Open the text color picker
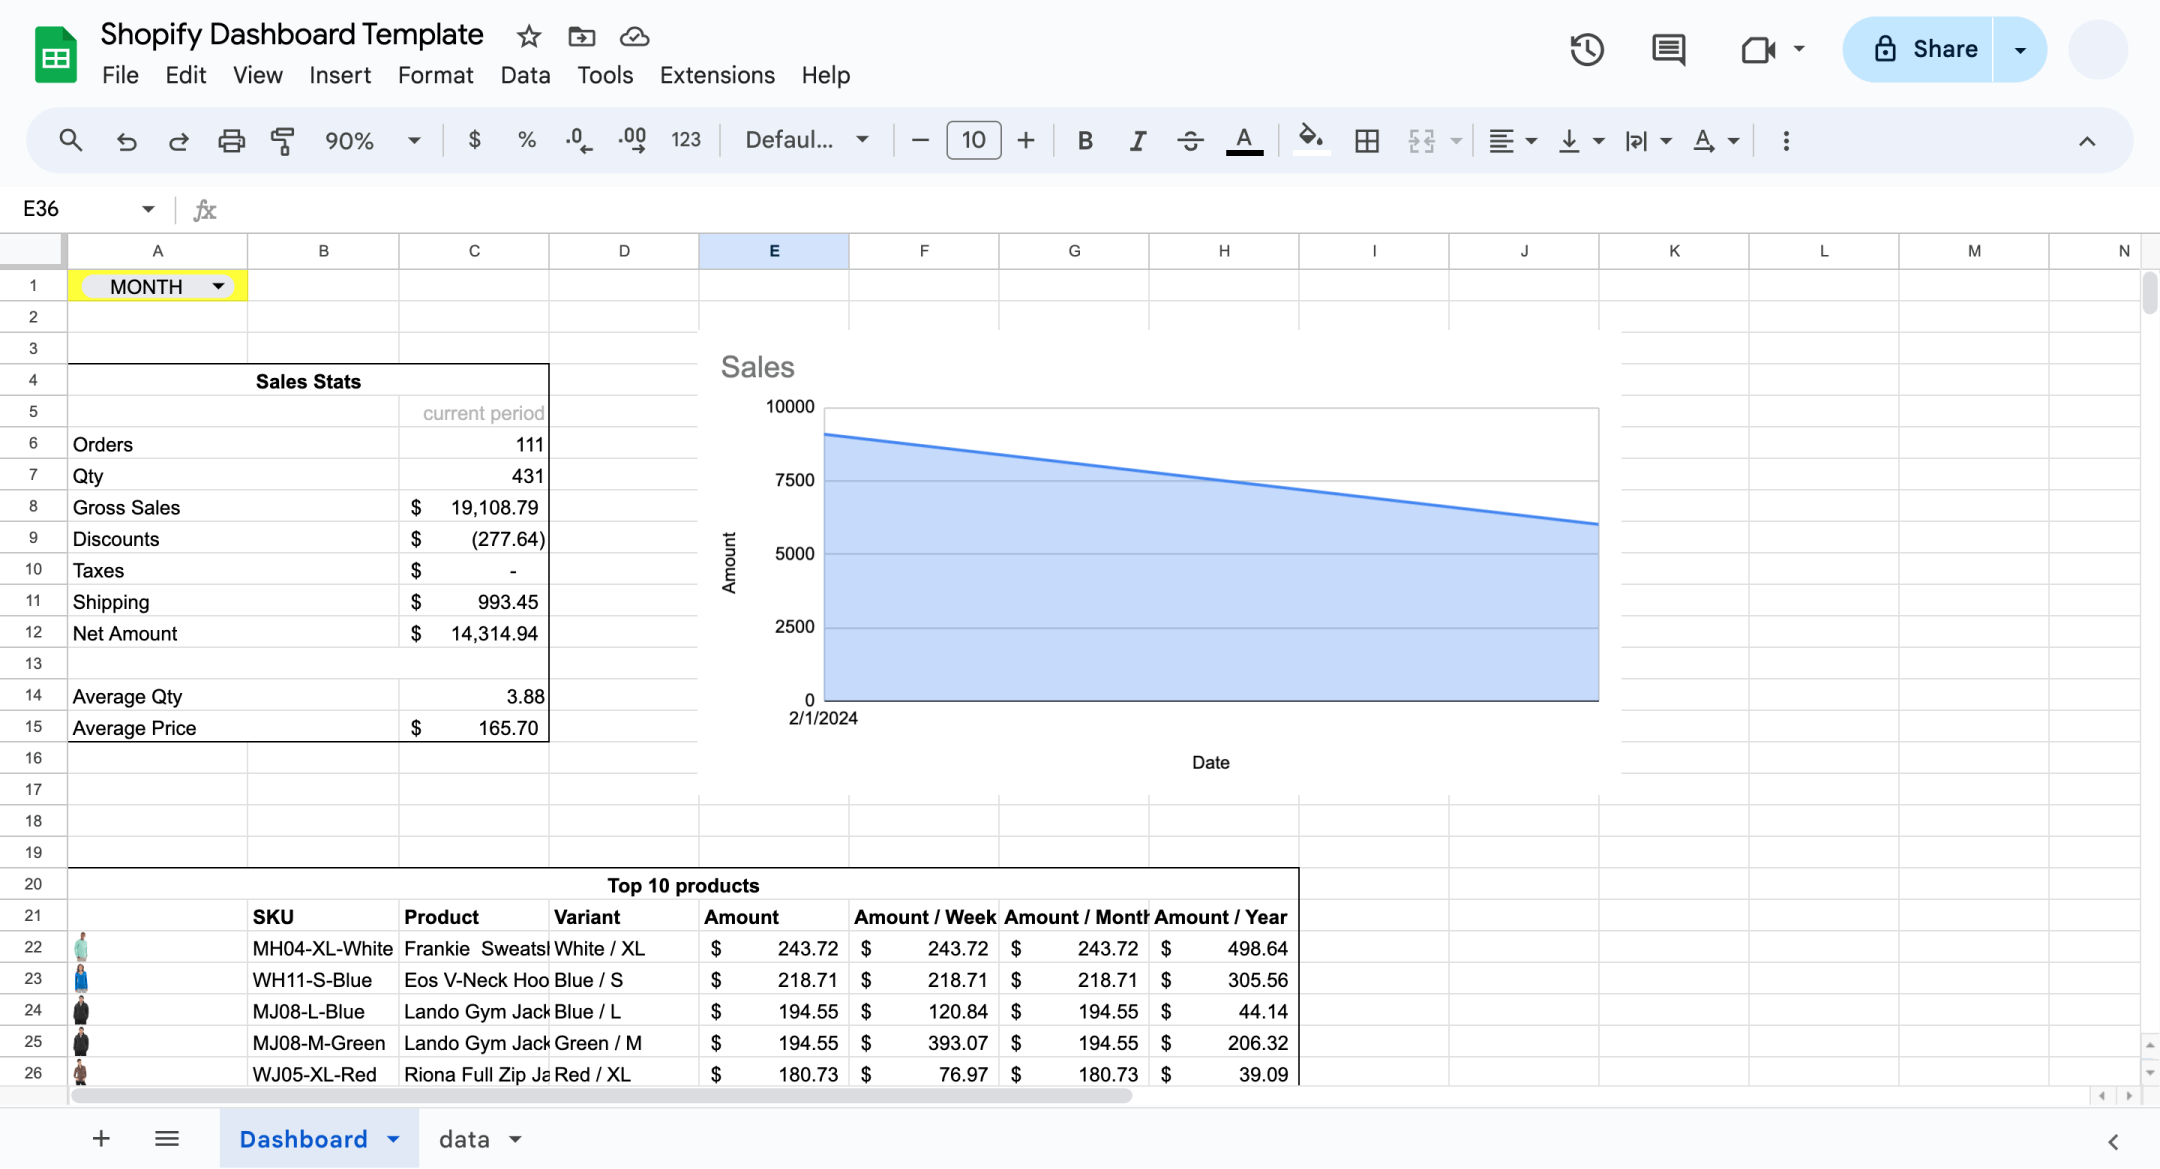2160x1169 pixels. (x=1244, y=141)
